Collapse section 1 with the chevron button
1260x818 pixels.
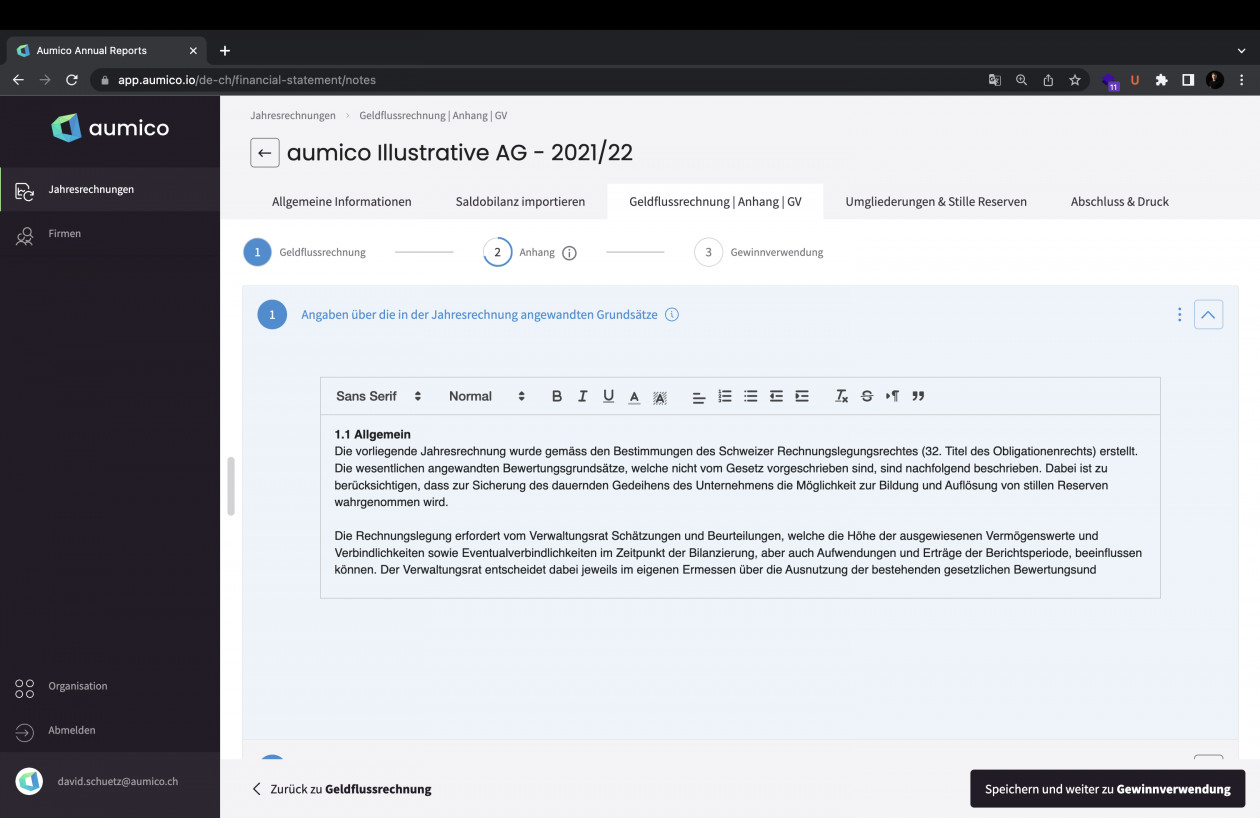coord(1208,315)
